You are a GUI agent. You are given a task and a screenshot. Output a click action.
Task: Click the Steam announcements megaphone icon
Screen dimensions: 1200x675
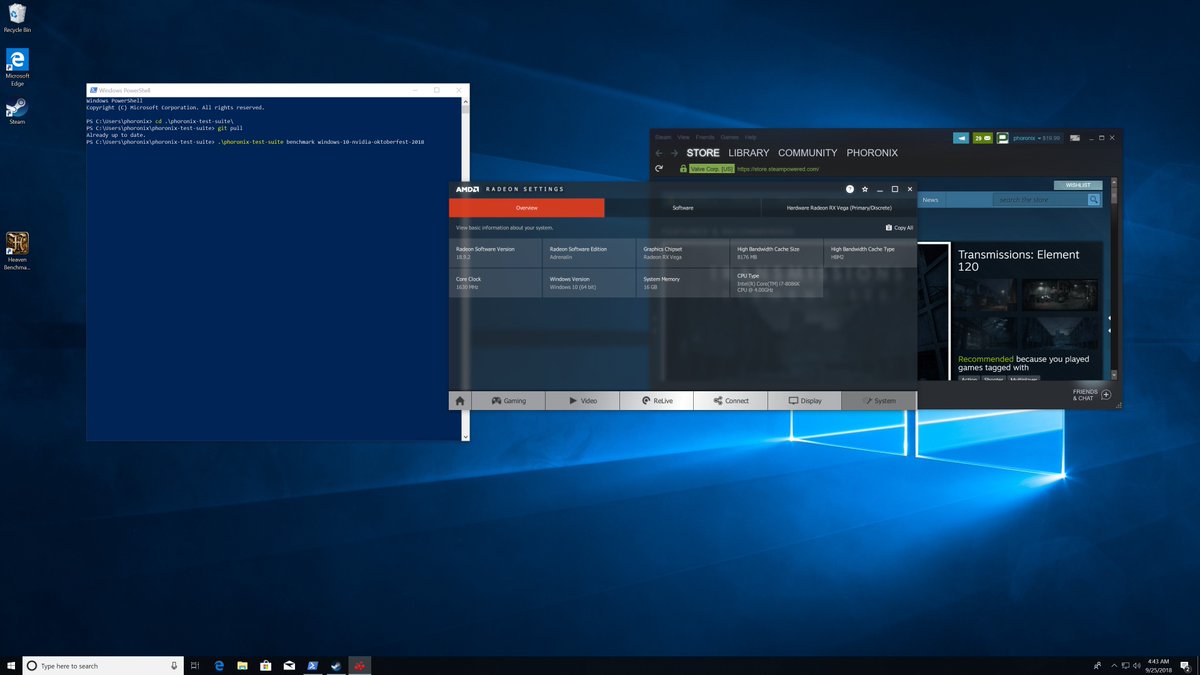tap(961, 138)
